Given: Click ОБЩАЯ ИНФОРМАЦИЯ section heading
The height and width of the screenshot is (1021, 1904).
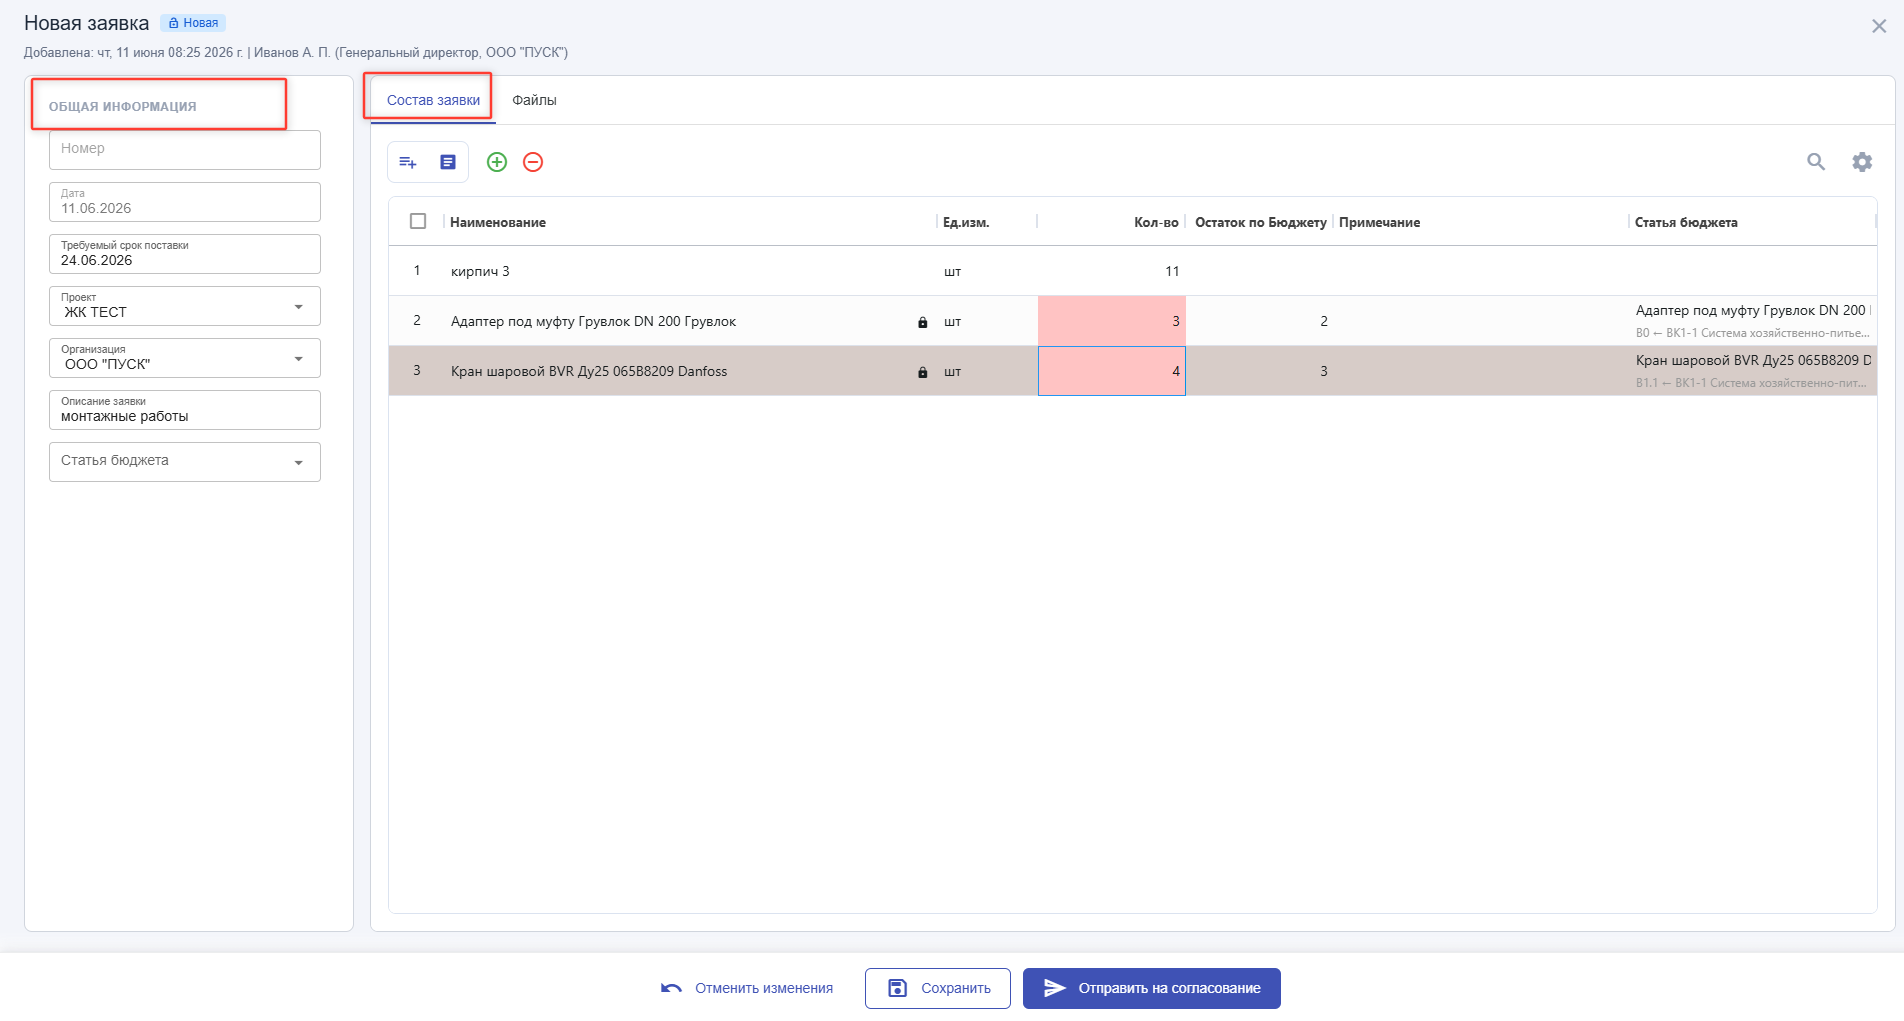Looking at the screenshot, I should pos(123,106).
